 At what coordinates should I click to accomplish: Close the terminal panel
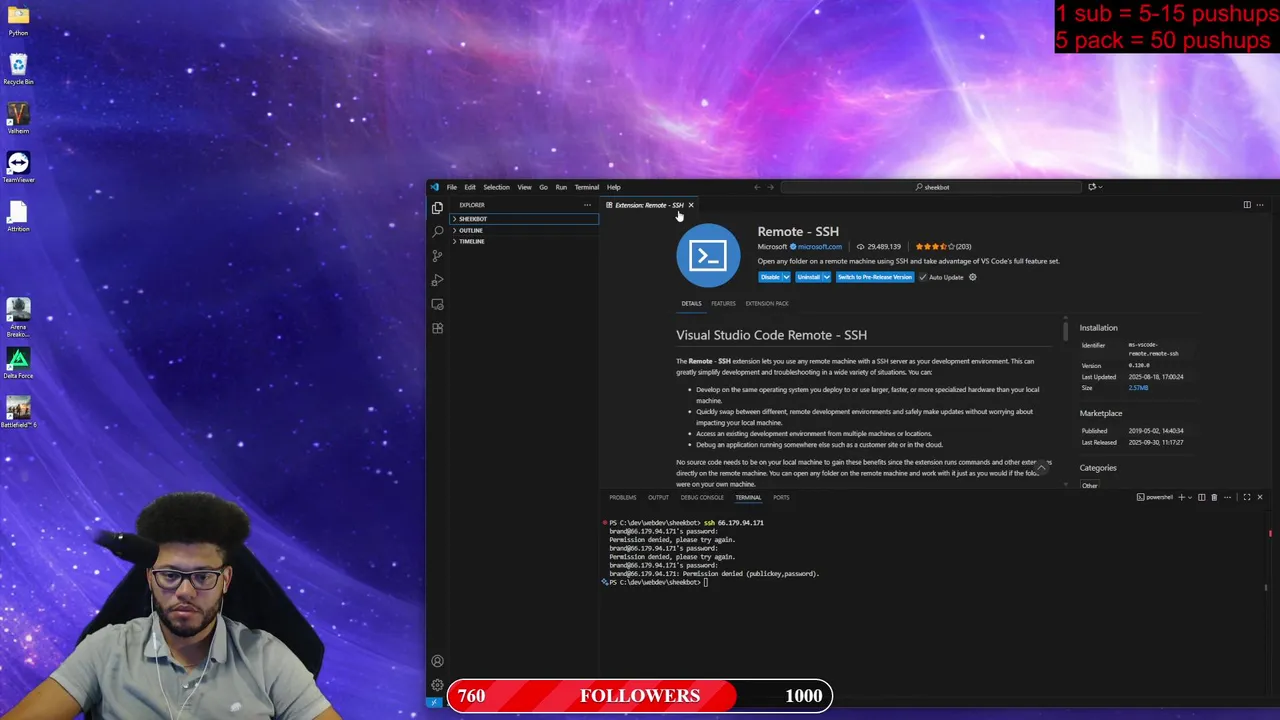tap(1259, 497)
